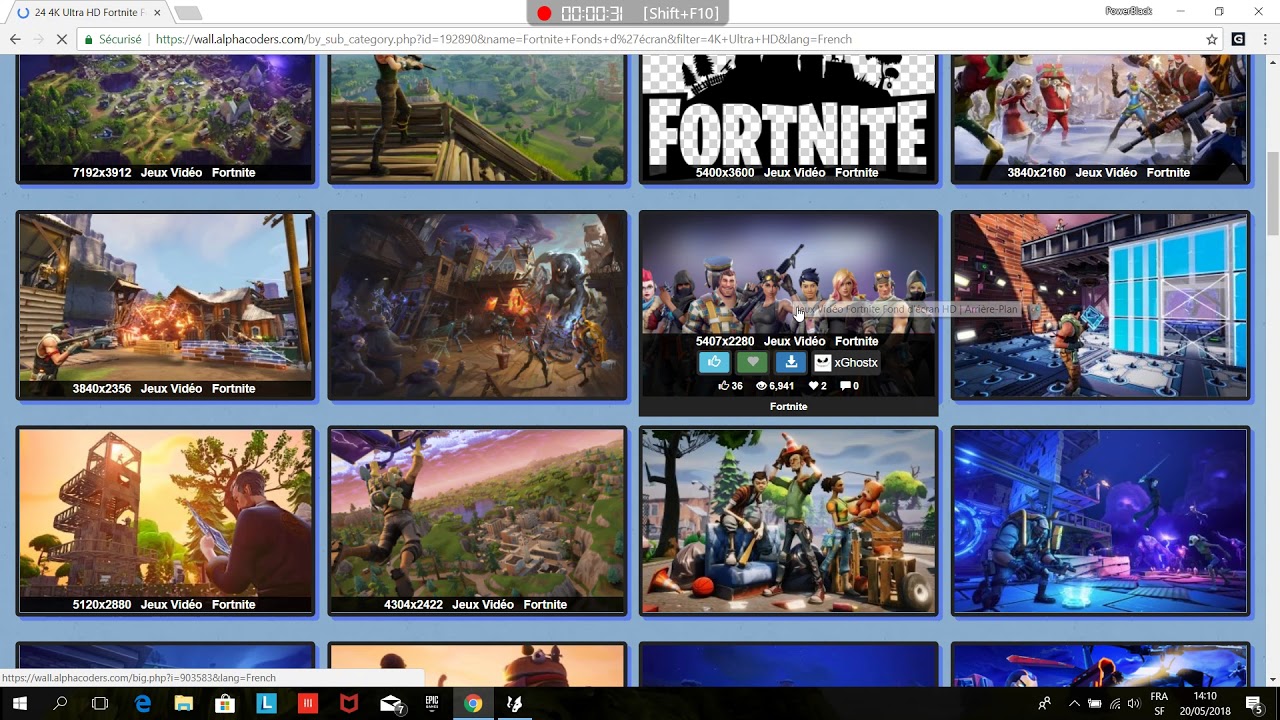Click the blue download button on hovered wallpaper
This screenshot has width=1280, height=720.
click(x=791, y=363)
